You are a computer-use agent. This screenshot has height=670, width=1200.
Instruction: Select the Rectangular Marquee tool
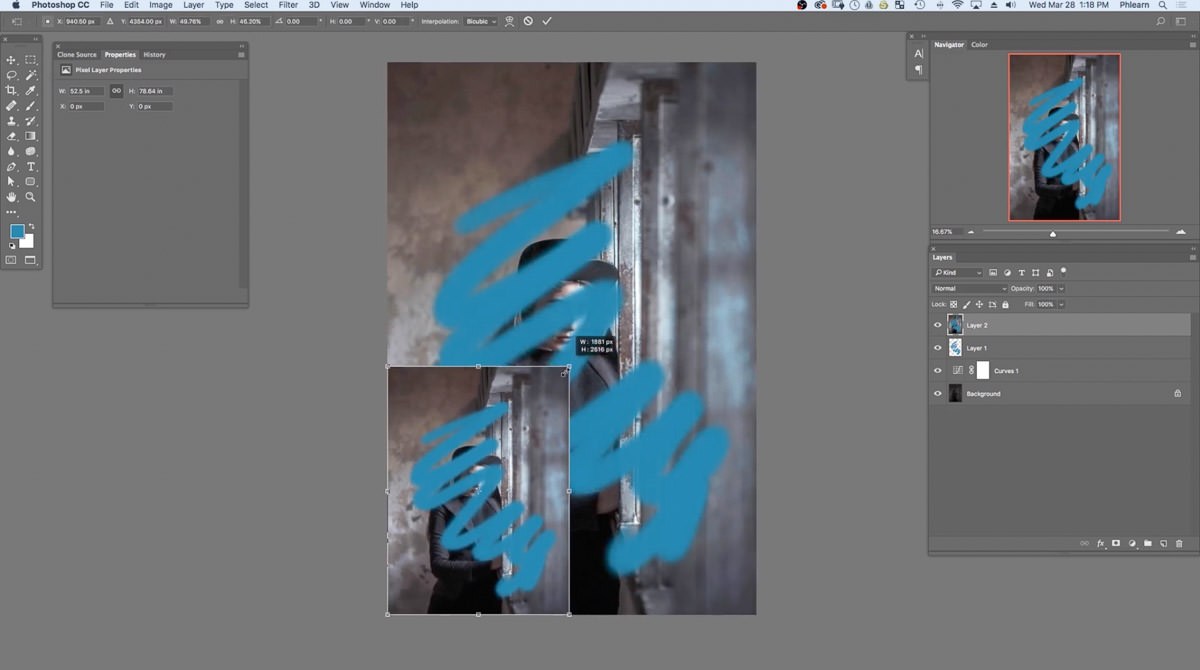(x=31, y=60)
